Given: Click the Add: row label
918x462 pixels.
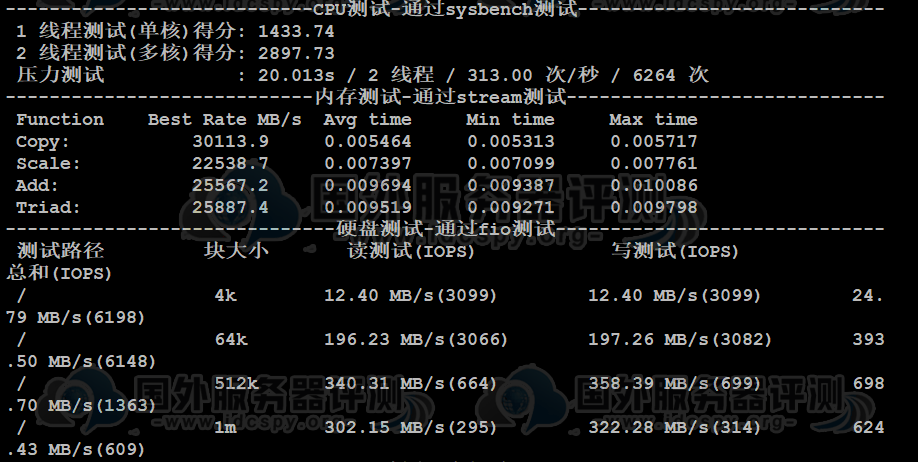Looking at the screenshot, I should pos(37,186).
